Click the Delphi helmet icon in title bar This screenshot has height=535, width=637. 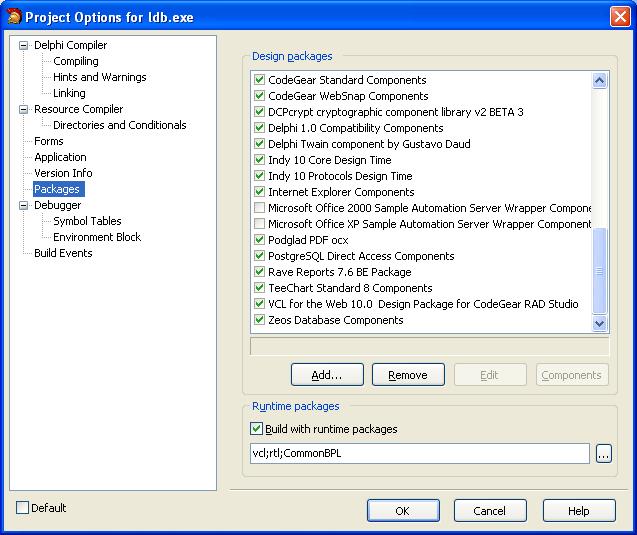(x=14, y=17)
